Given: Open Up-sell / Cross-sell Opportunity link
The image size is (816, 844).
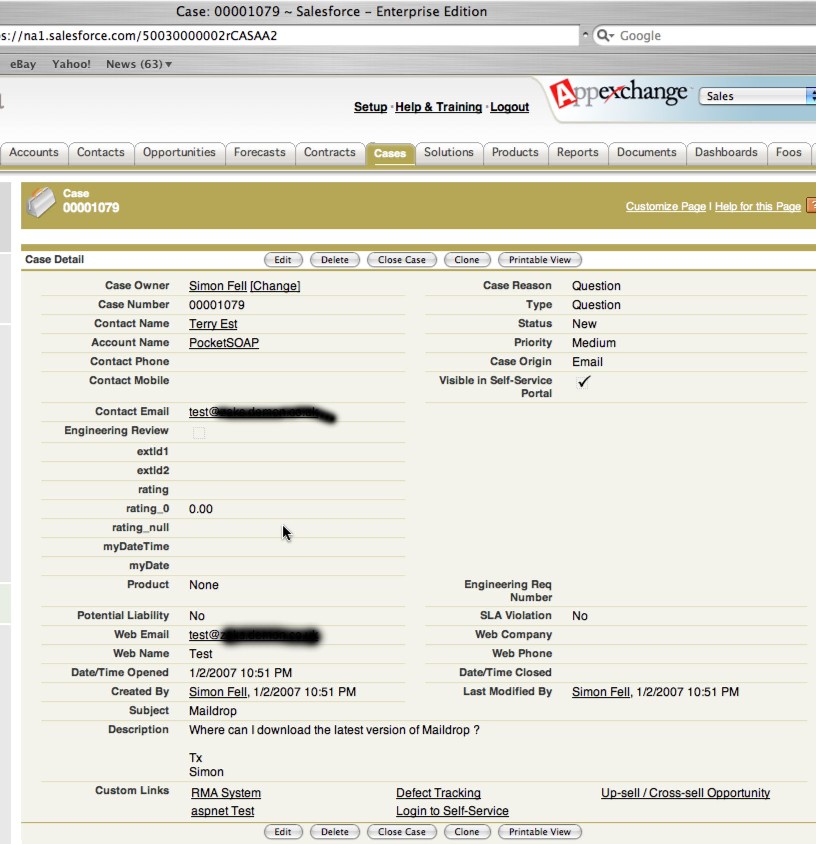Looking at the screenshot, I should pyautogui.click(x=686, y=793).
